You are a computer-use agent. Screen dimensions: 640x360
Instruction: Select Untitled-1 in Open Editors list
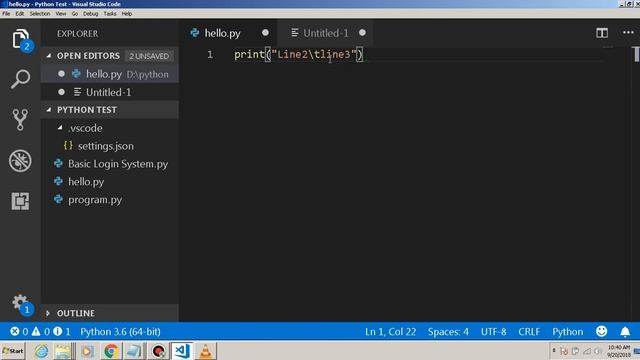pos(110,92)
